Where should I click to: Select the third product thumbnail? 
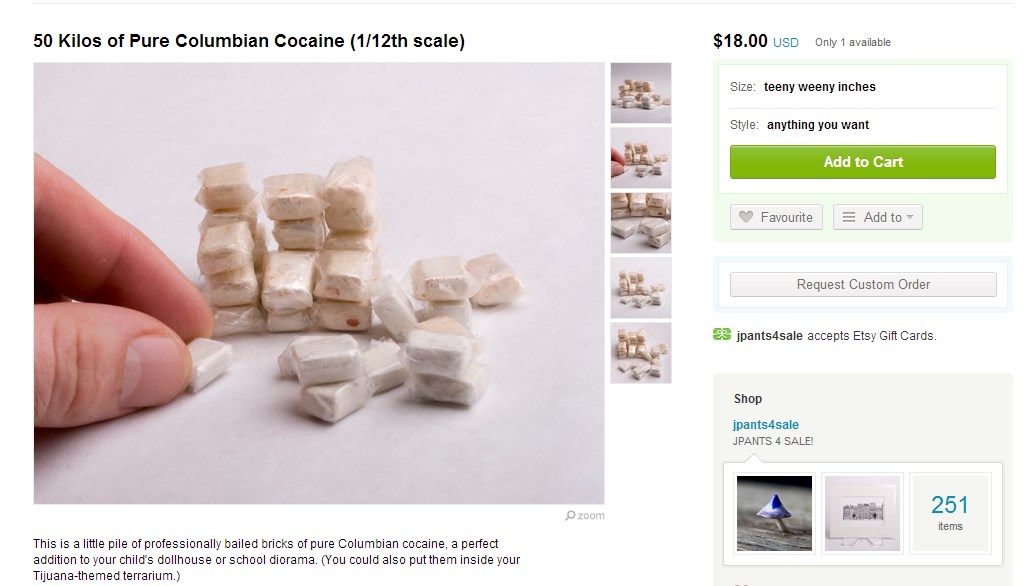641,223
